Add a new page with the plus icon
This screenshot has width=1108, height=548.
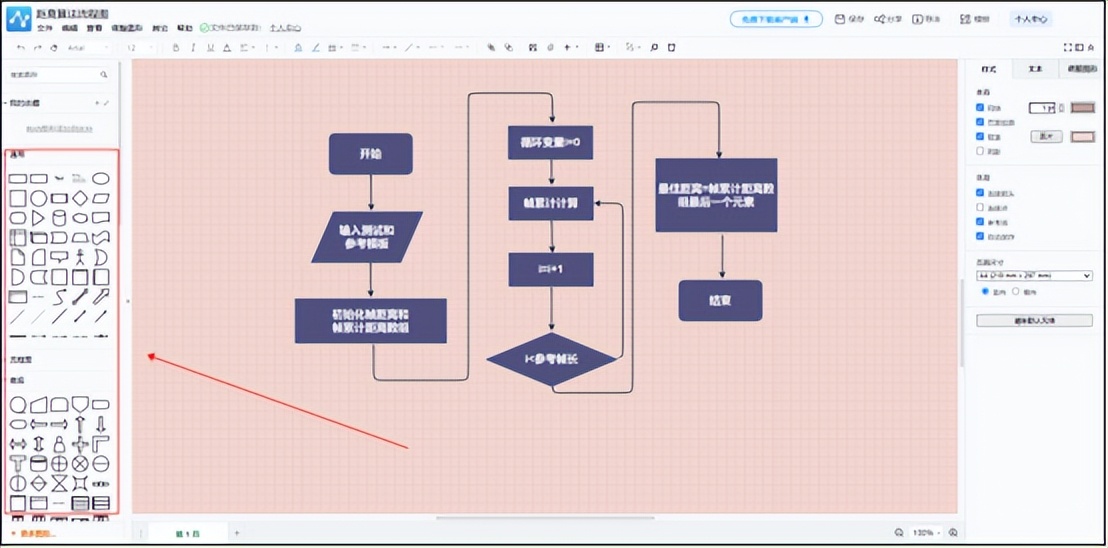tap(237, 532)
